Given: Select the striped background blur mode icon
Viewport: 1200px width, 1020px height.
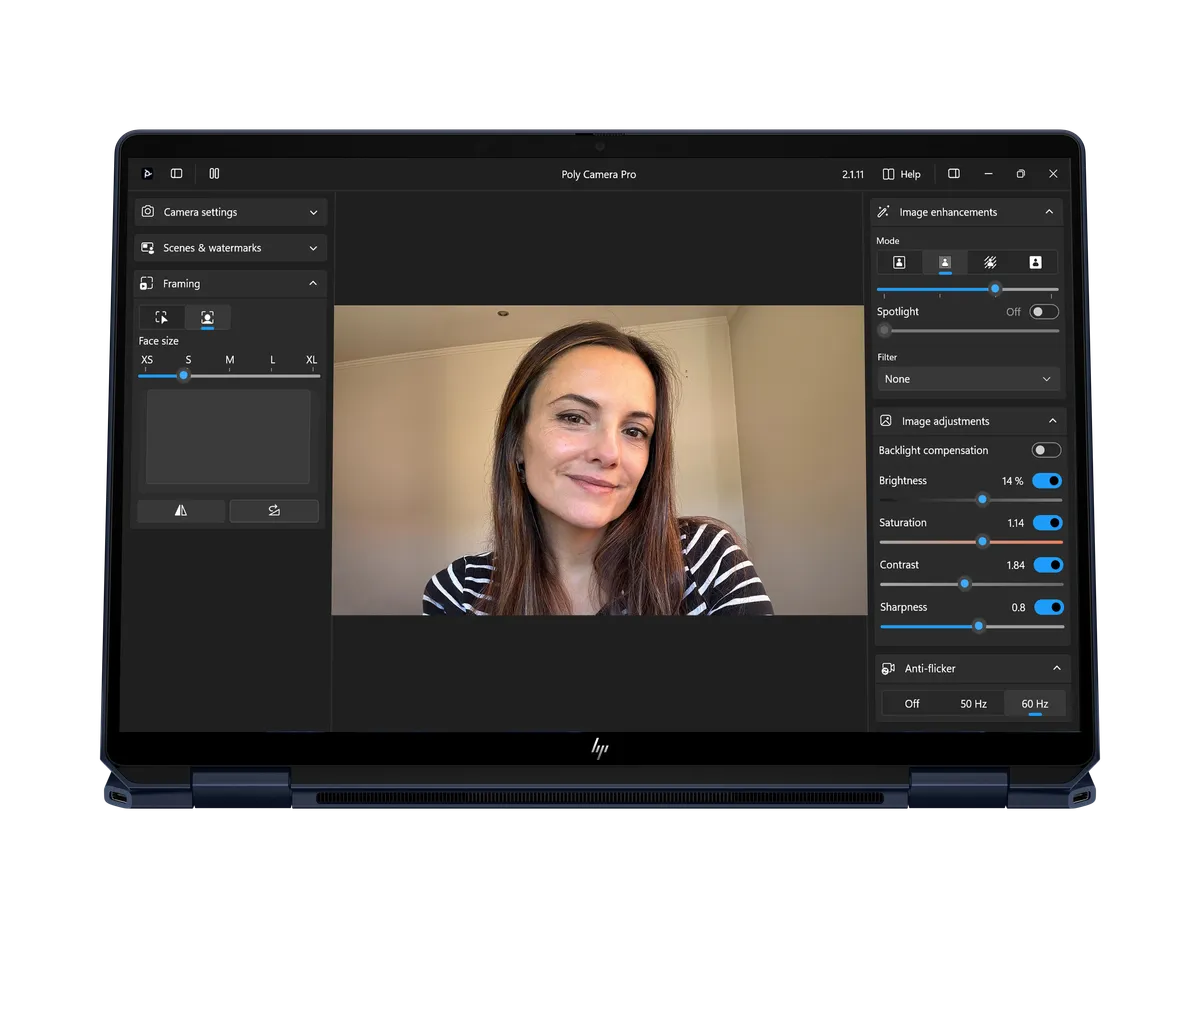Looking at the screenshot, I should (990, 262).
